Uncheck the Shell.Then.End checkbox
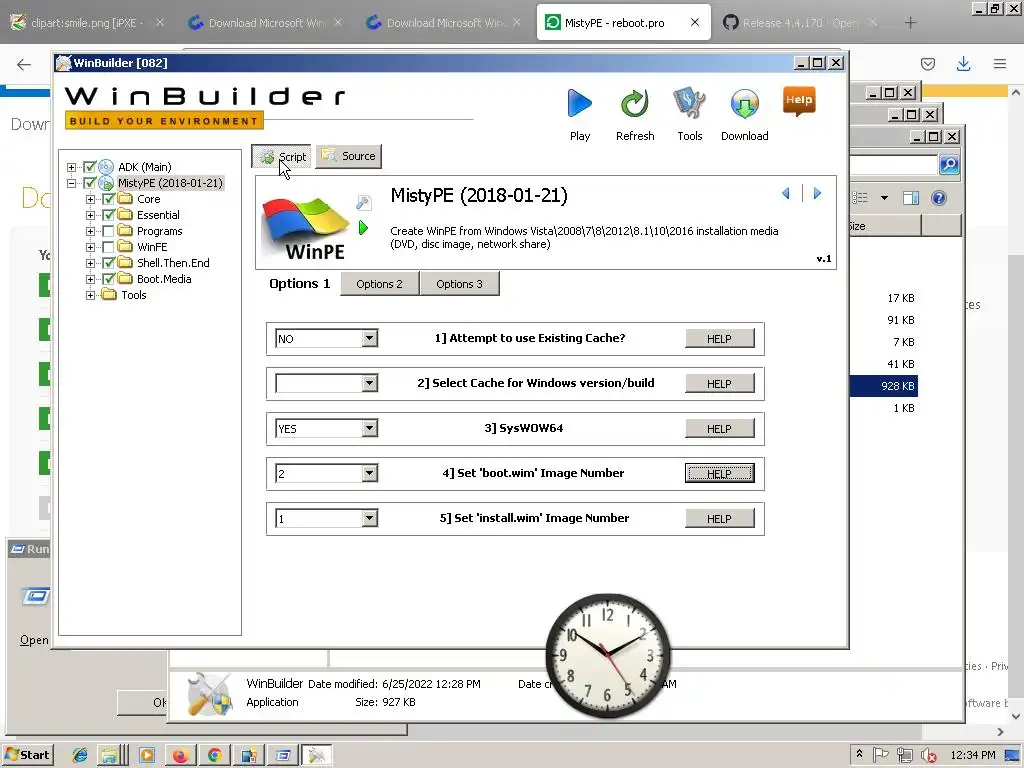Viewport: 1024px width, 768px height. point(108,263)
